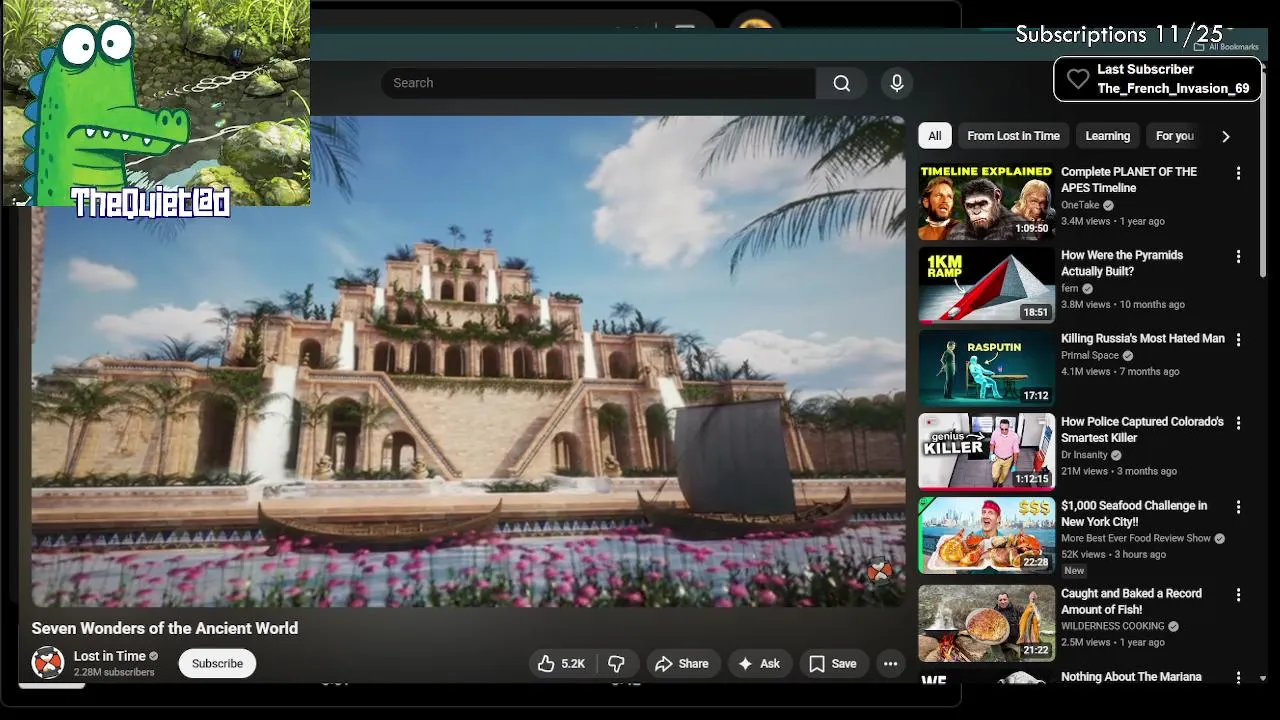Open title How Police Captured Colorado's Smartest Killer
Image resolution: width=1280 pixels, height=720 pixels.
1142,430
